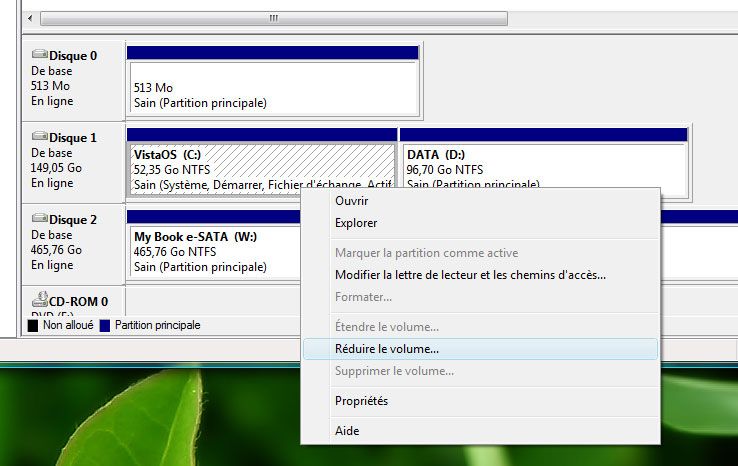
Task: Click the Disque 0 drive icon
Action: (39, 56)
